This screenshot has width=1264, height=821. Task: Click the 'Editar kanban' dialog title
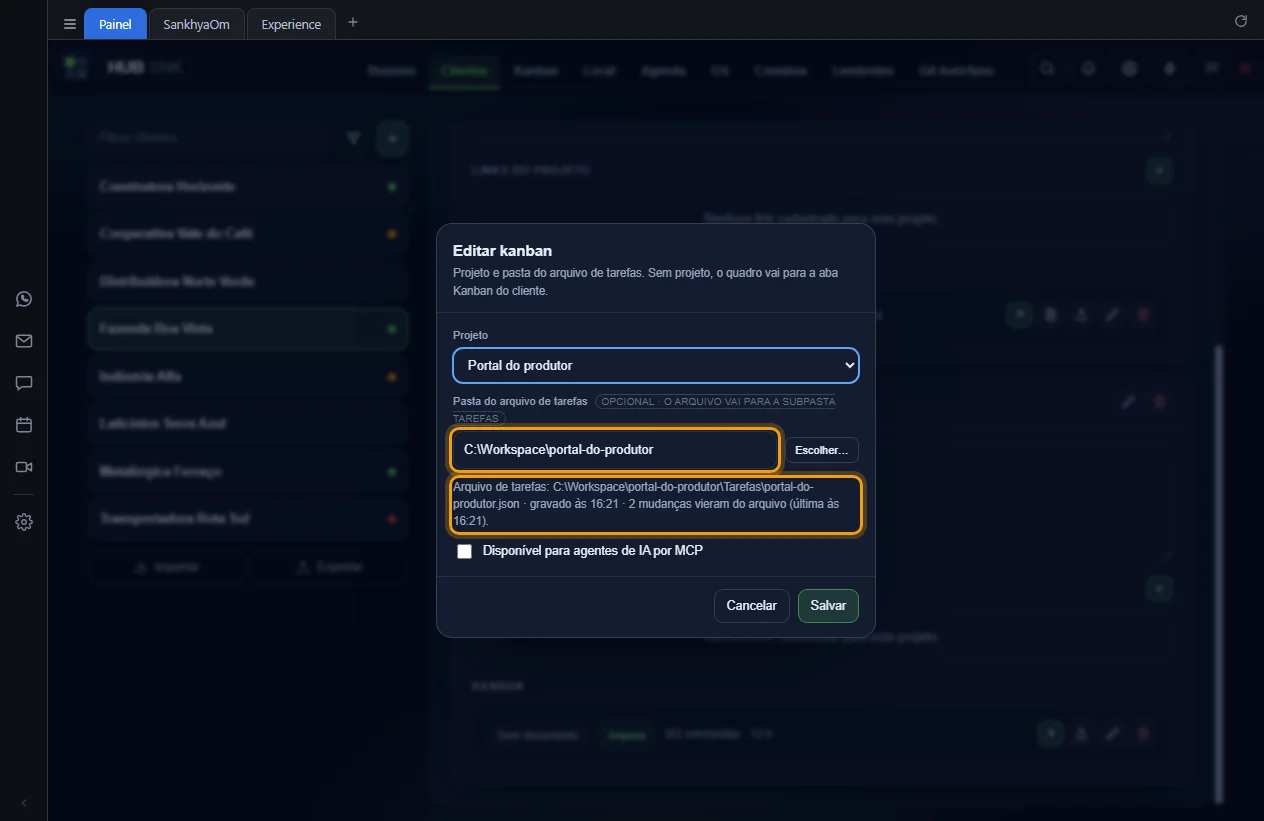pos(502,251)
